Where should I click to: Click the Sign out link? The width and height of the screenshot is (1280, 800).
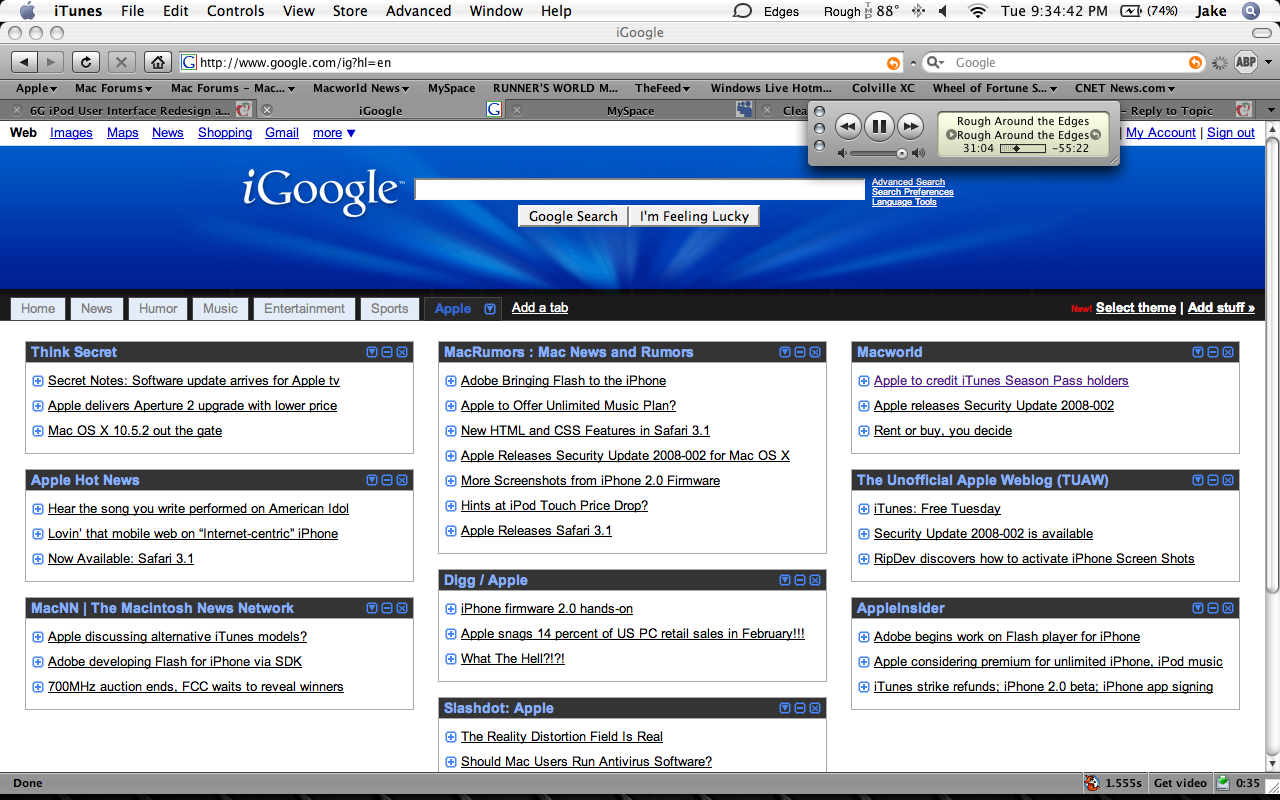tap(1231, 132)
